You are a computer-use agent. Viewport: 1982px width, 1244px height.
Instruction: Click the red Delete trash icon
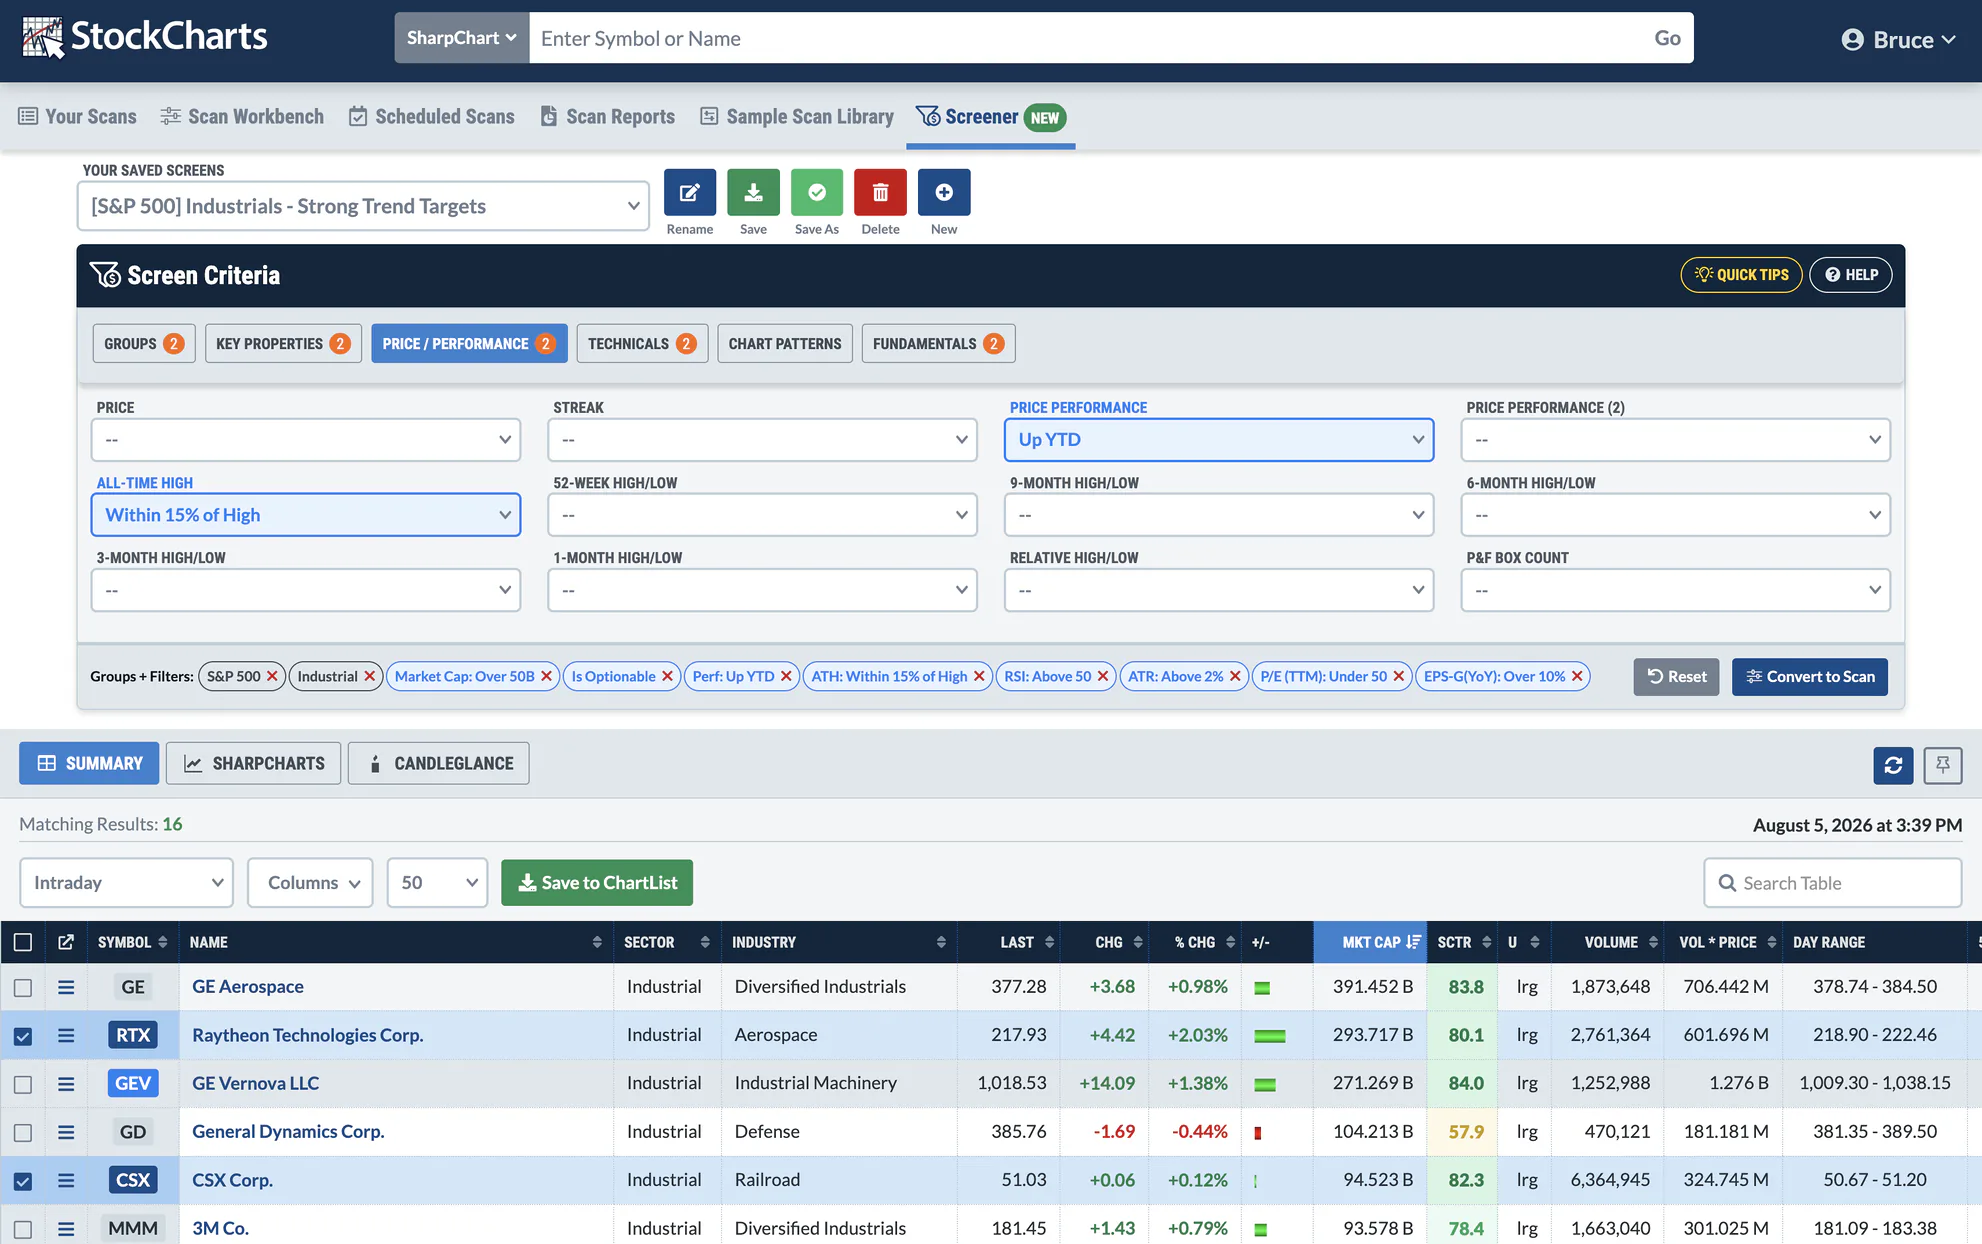click(880, 192)
